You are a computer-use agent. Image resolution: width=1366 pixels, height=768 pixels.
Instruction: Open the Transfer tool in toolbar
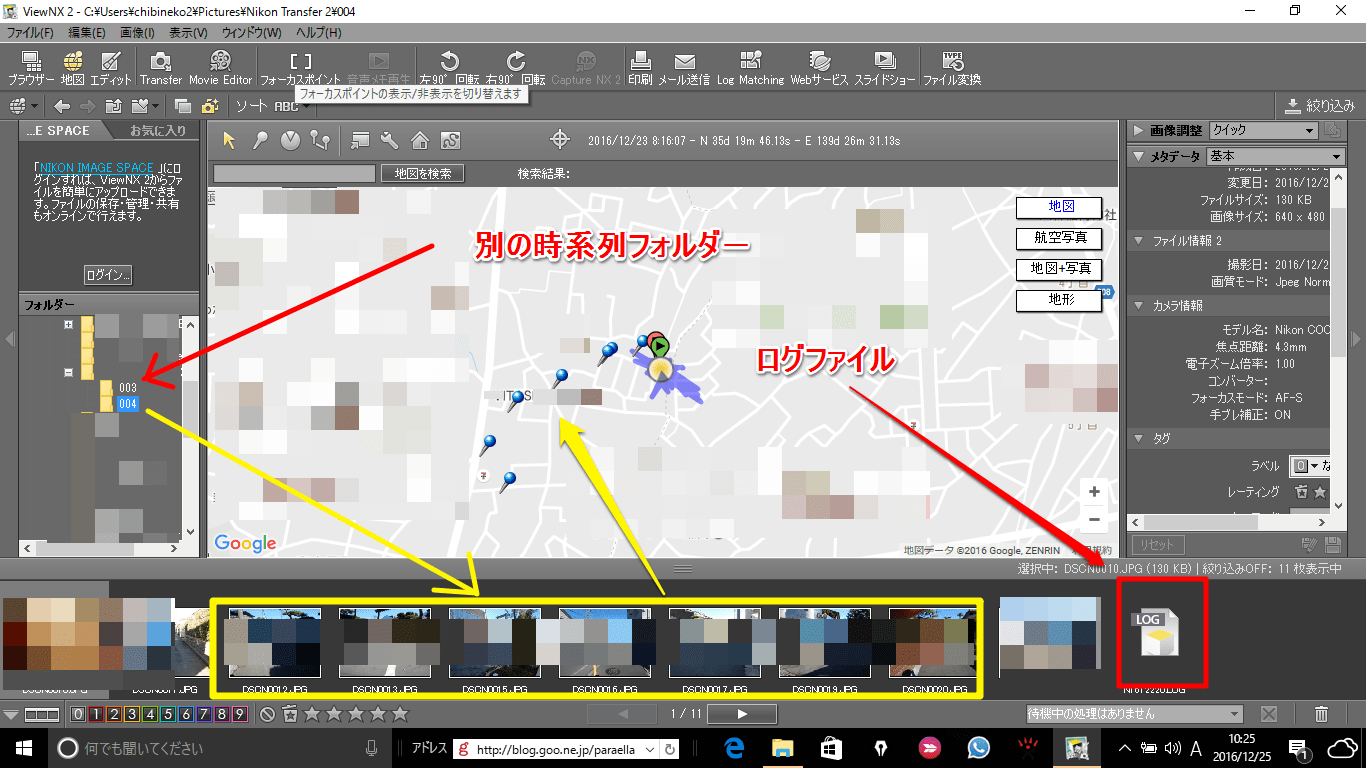[x=160, y=67]
